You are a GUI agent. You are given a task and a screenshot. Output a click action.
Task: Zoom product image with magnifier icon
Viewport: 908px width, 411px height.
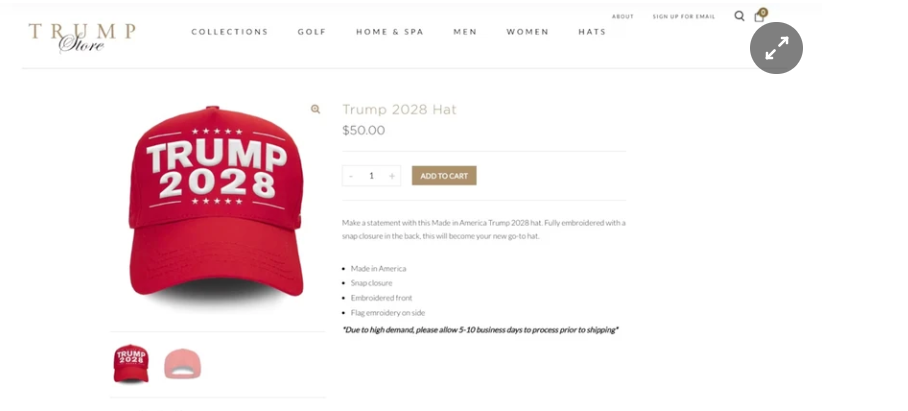316,109
